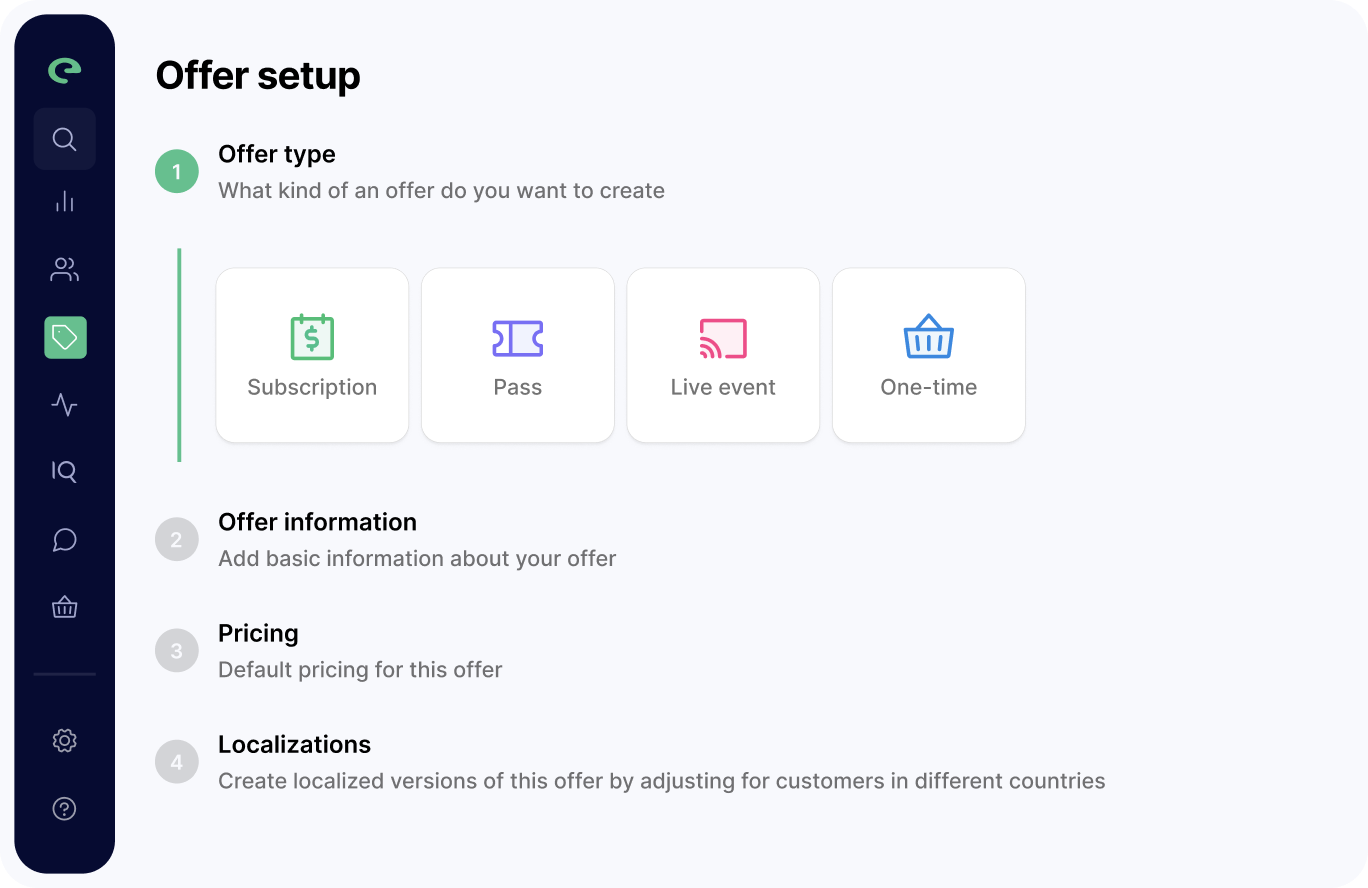This screenshot has width=1368, height=888.
Task: Expand the Offer information step
Action: (x=317, y=523)
